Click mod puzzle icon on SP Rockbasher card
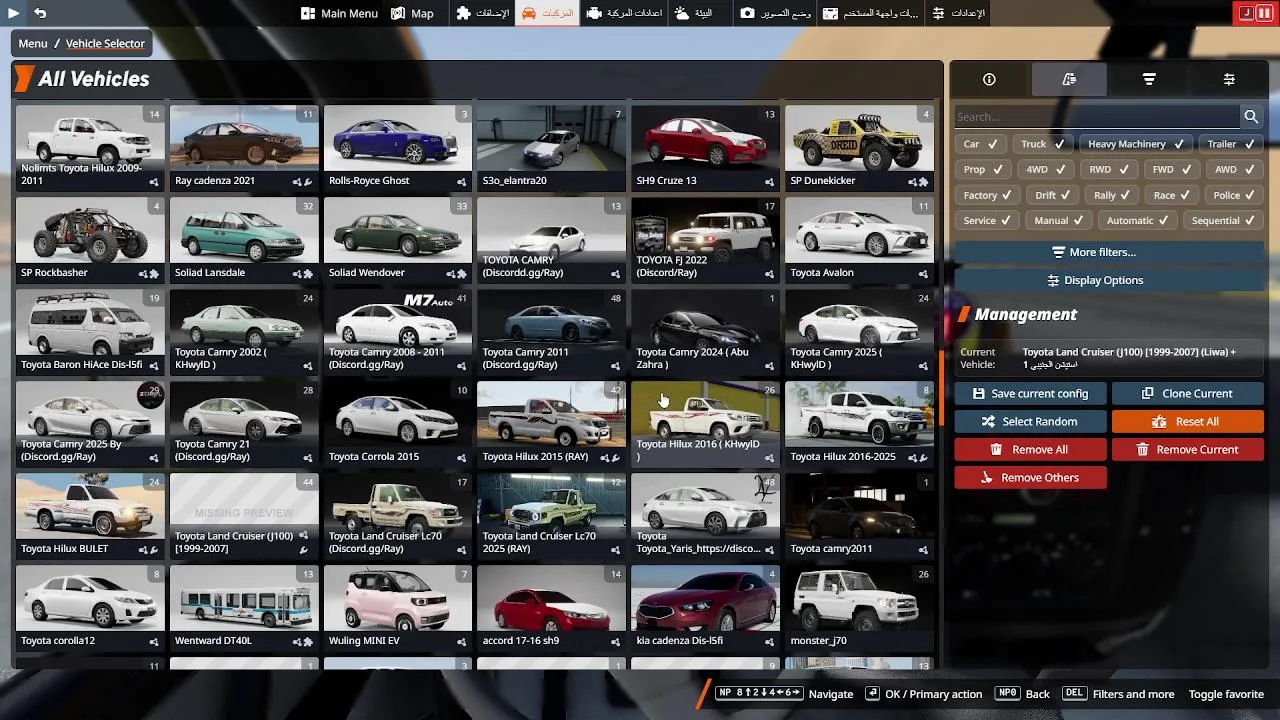 coord(154,274)
